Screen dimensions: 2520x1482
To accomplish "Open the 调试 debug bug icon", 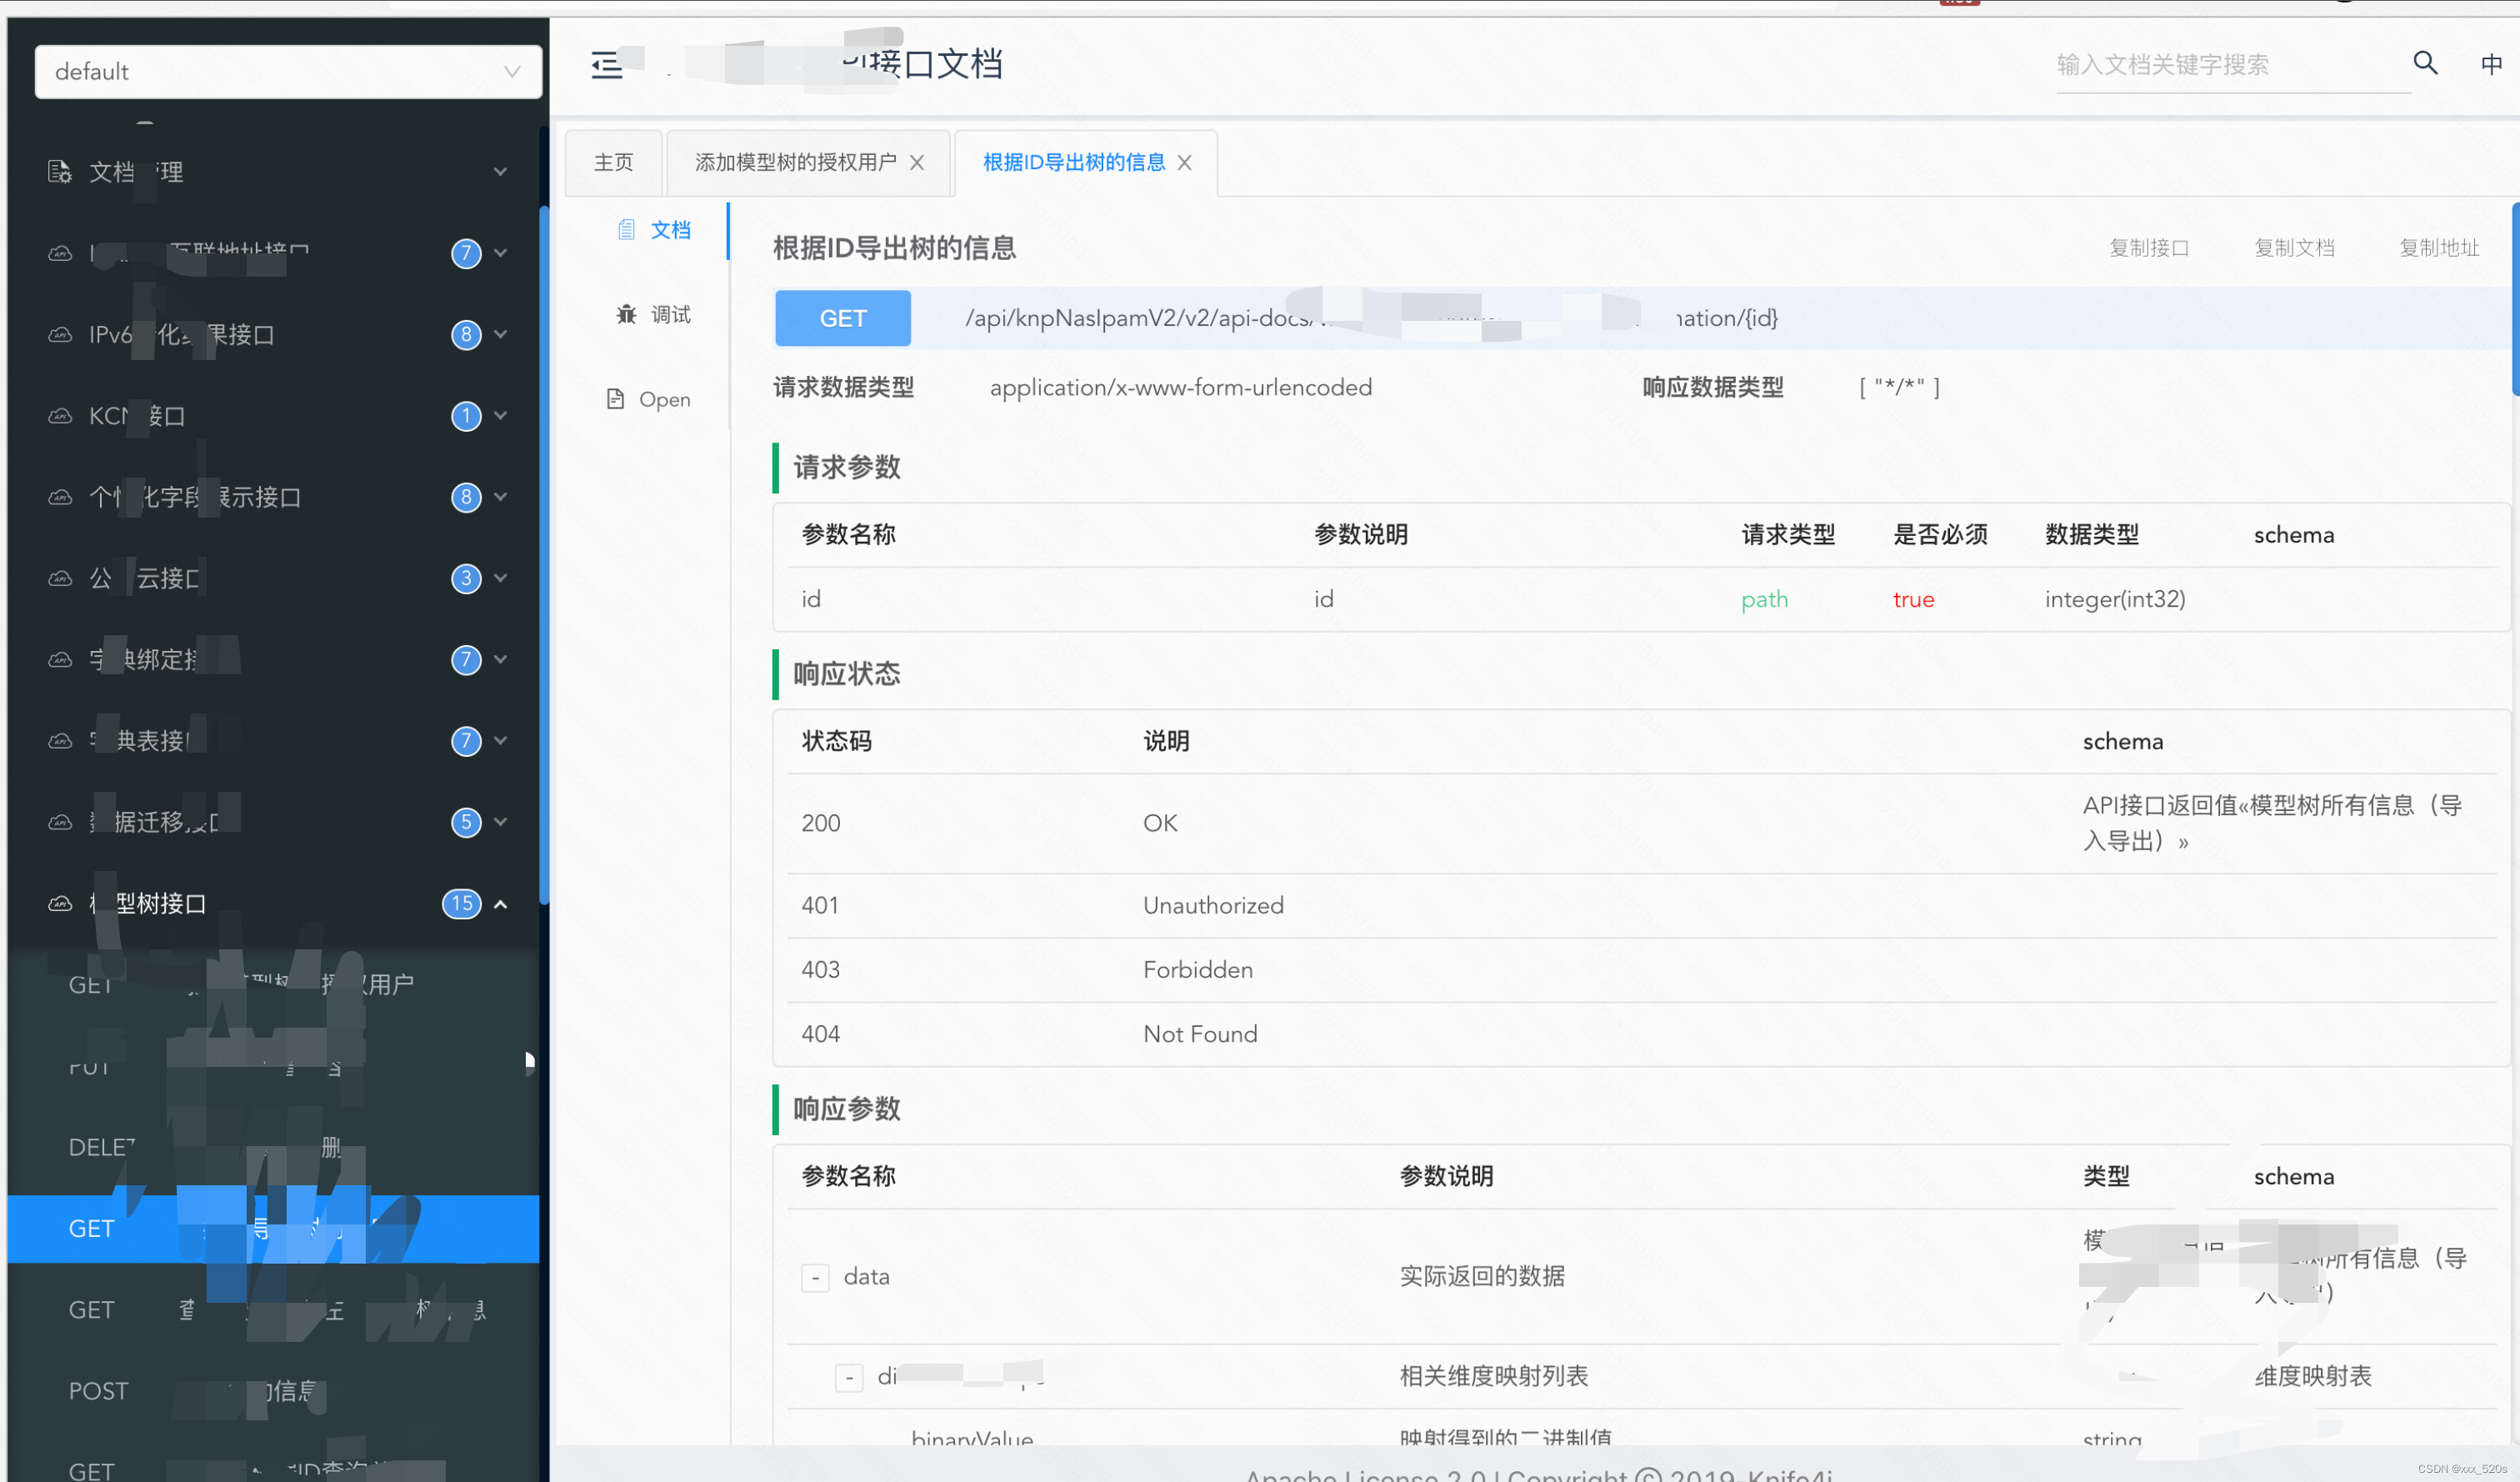I will (x=627, y=314).
